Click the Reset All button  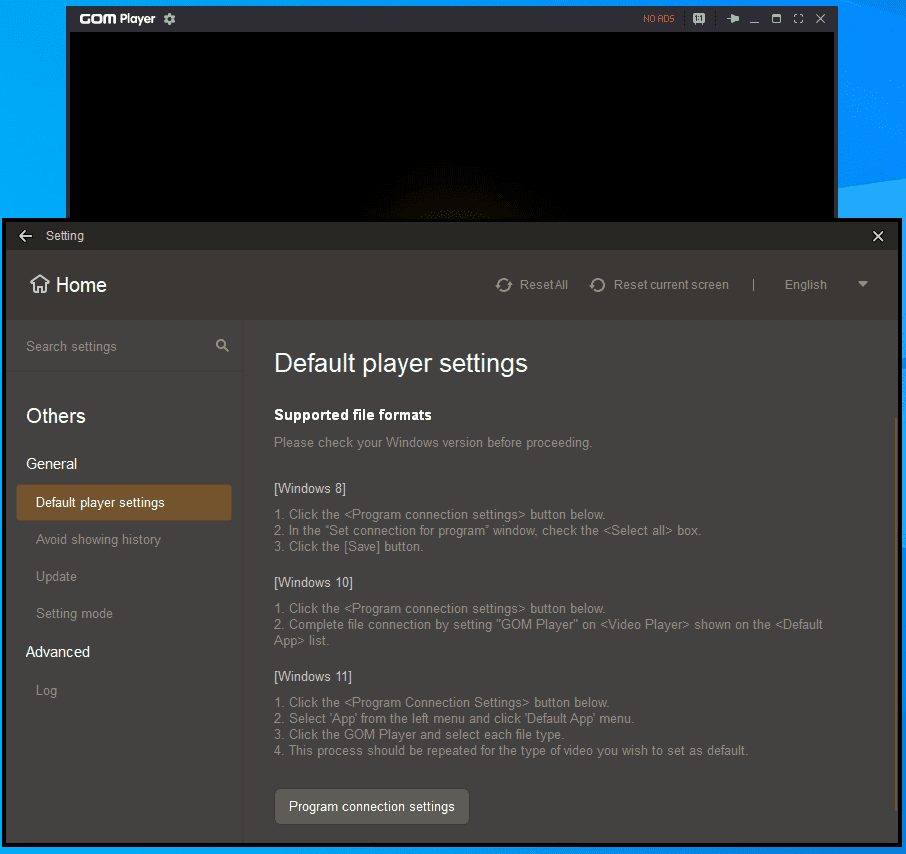tap(532, 285)
